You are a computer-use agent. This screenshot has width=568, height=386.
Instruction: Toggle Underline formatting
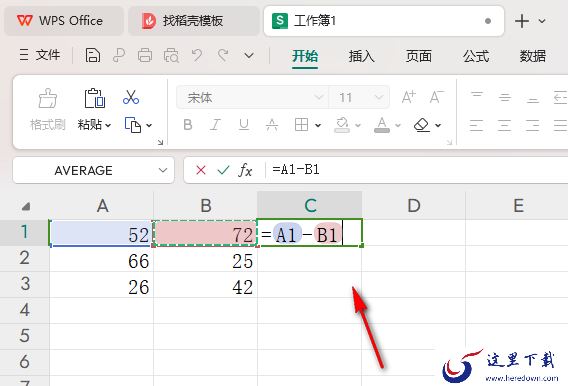[244, 125]
